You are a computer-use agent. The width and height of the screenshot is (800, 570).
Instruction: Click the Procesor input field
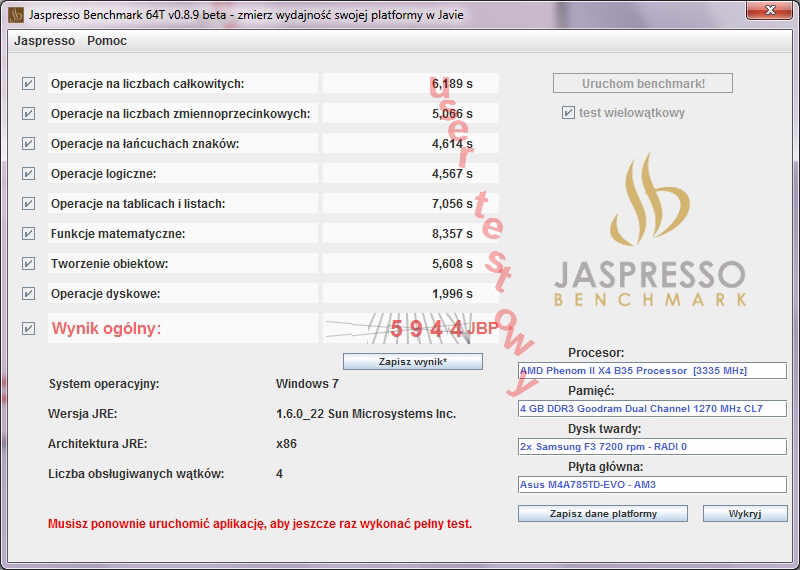652,370
